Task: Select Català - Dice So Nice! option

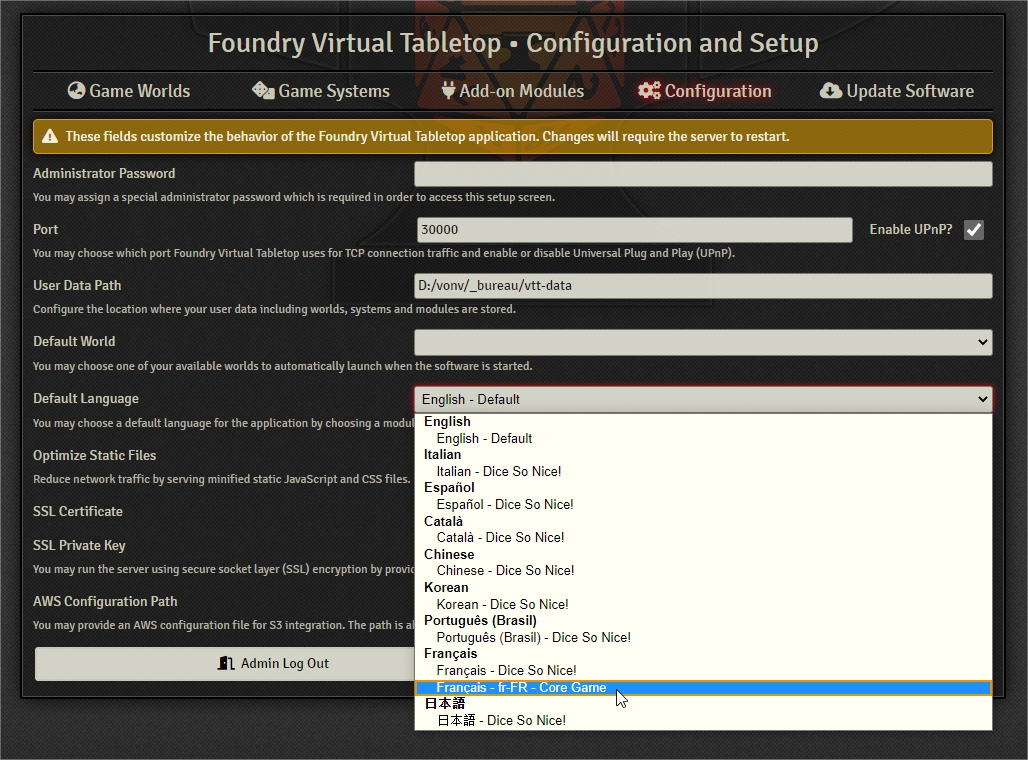Action: [x=703, y=537]
